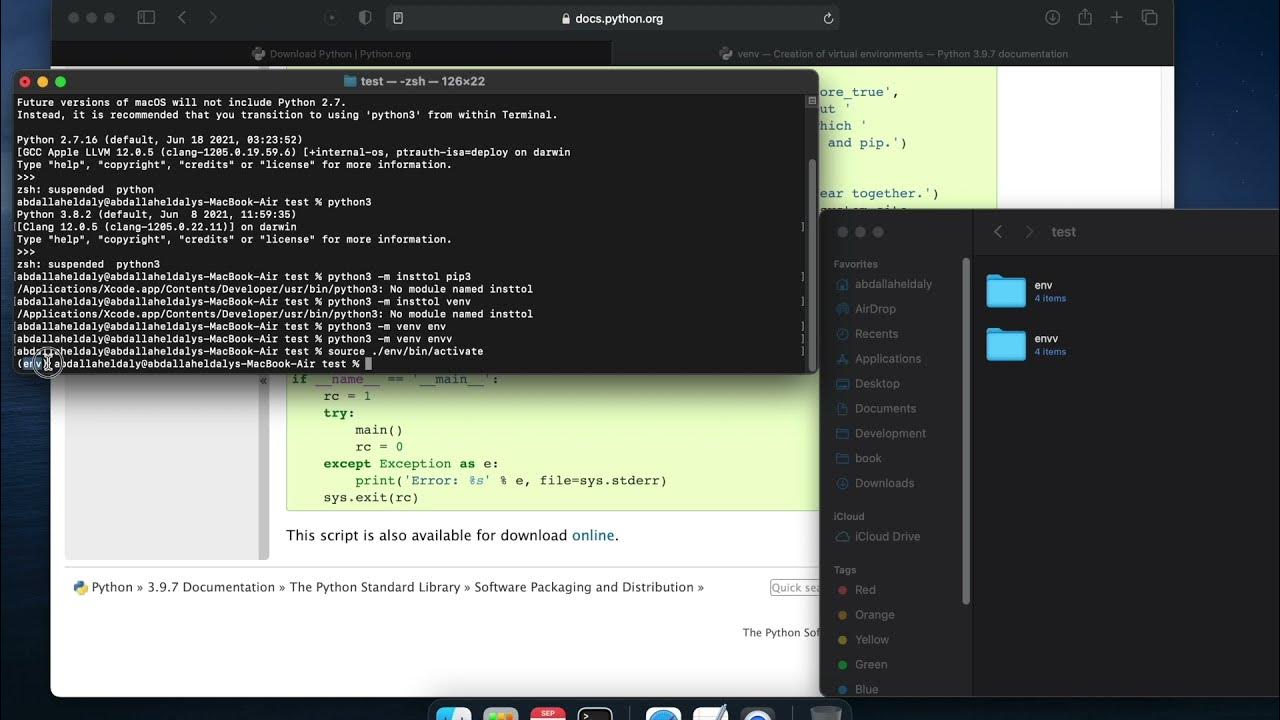Screen dimensions: 1280x720
Task: Open The Python Standard Library breadcrumb
Action: [x=375, y=587]
